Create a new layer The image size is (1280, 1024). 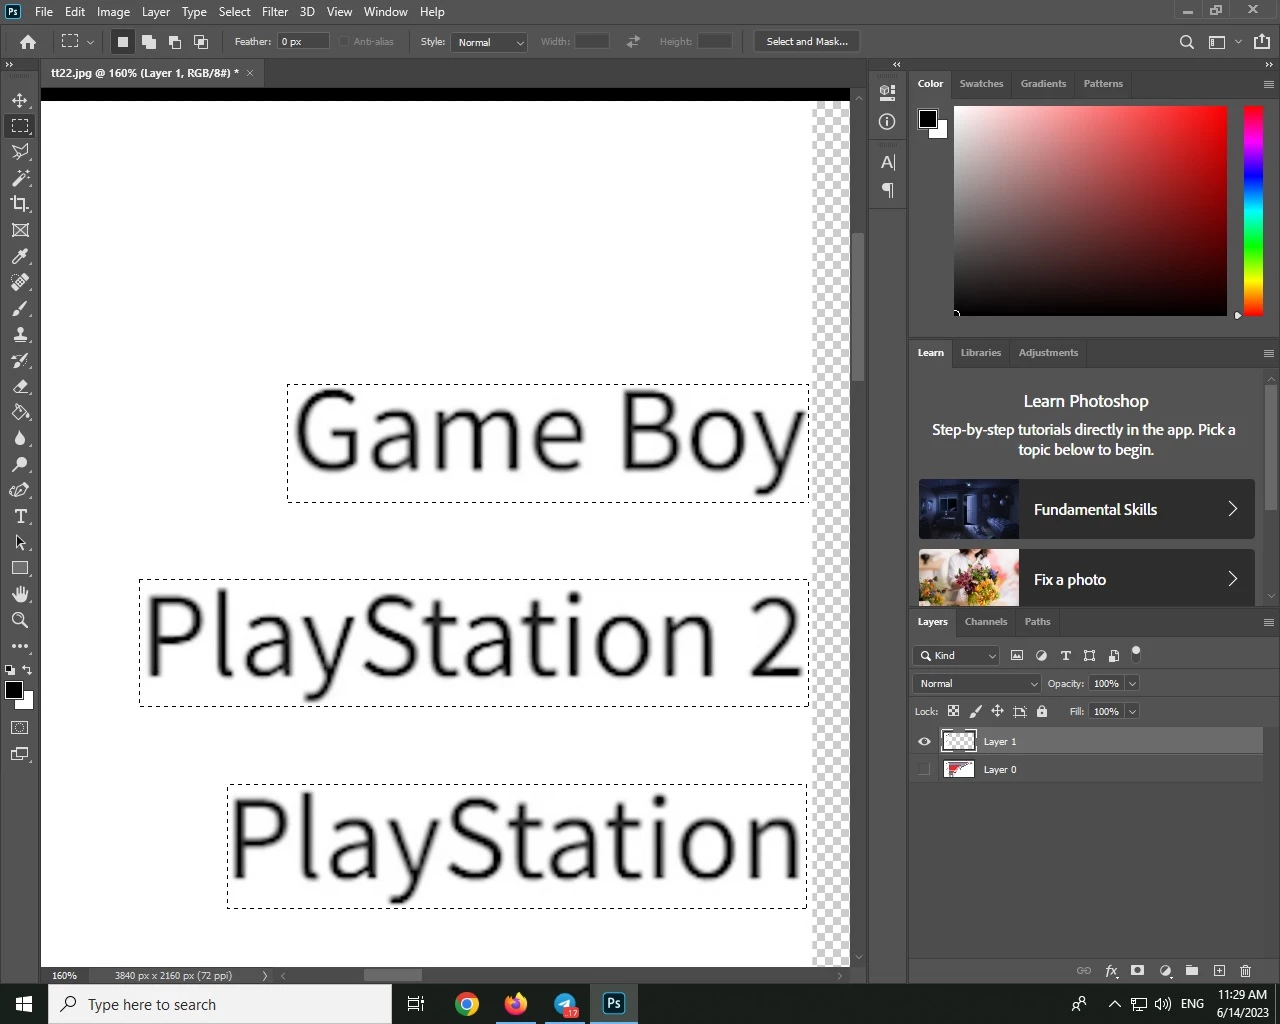[x=1219, y=971]
